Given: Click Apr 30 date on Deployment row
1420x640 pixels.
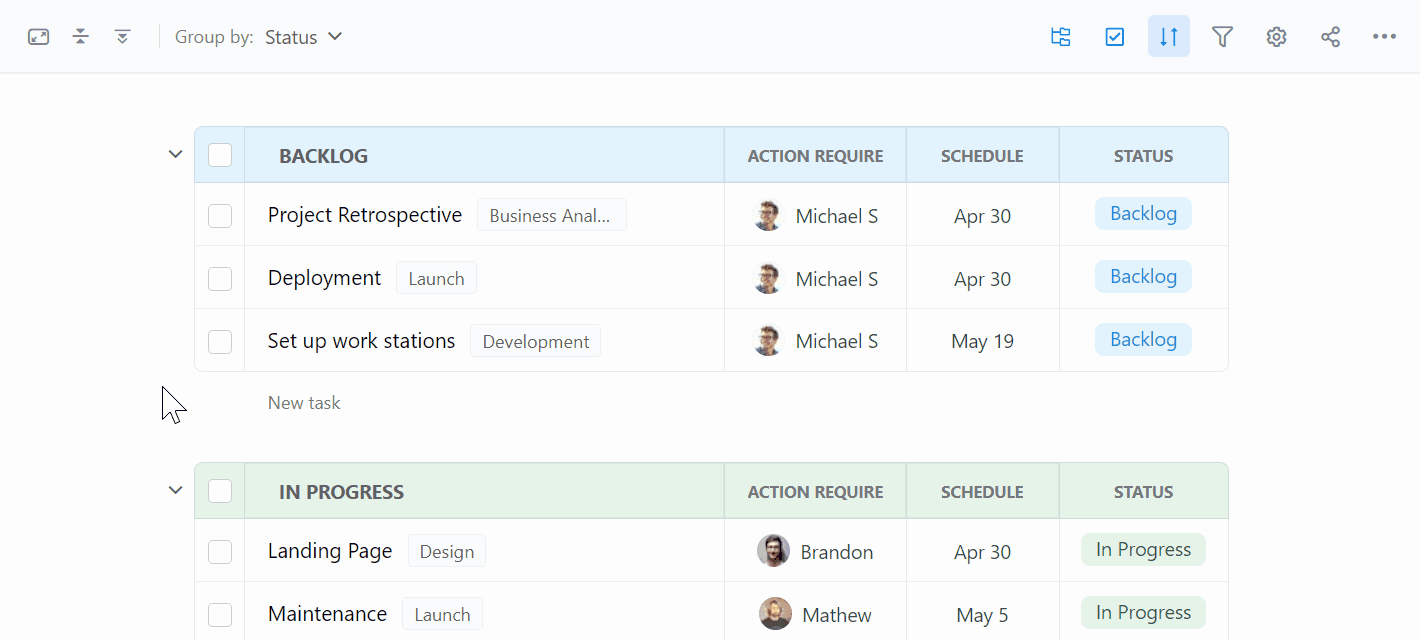Looking at the screenshot, I should 982,279.
